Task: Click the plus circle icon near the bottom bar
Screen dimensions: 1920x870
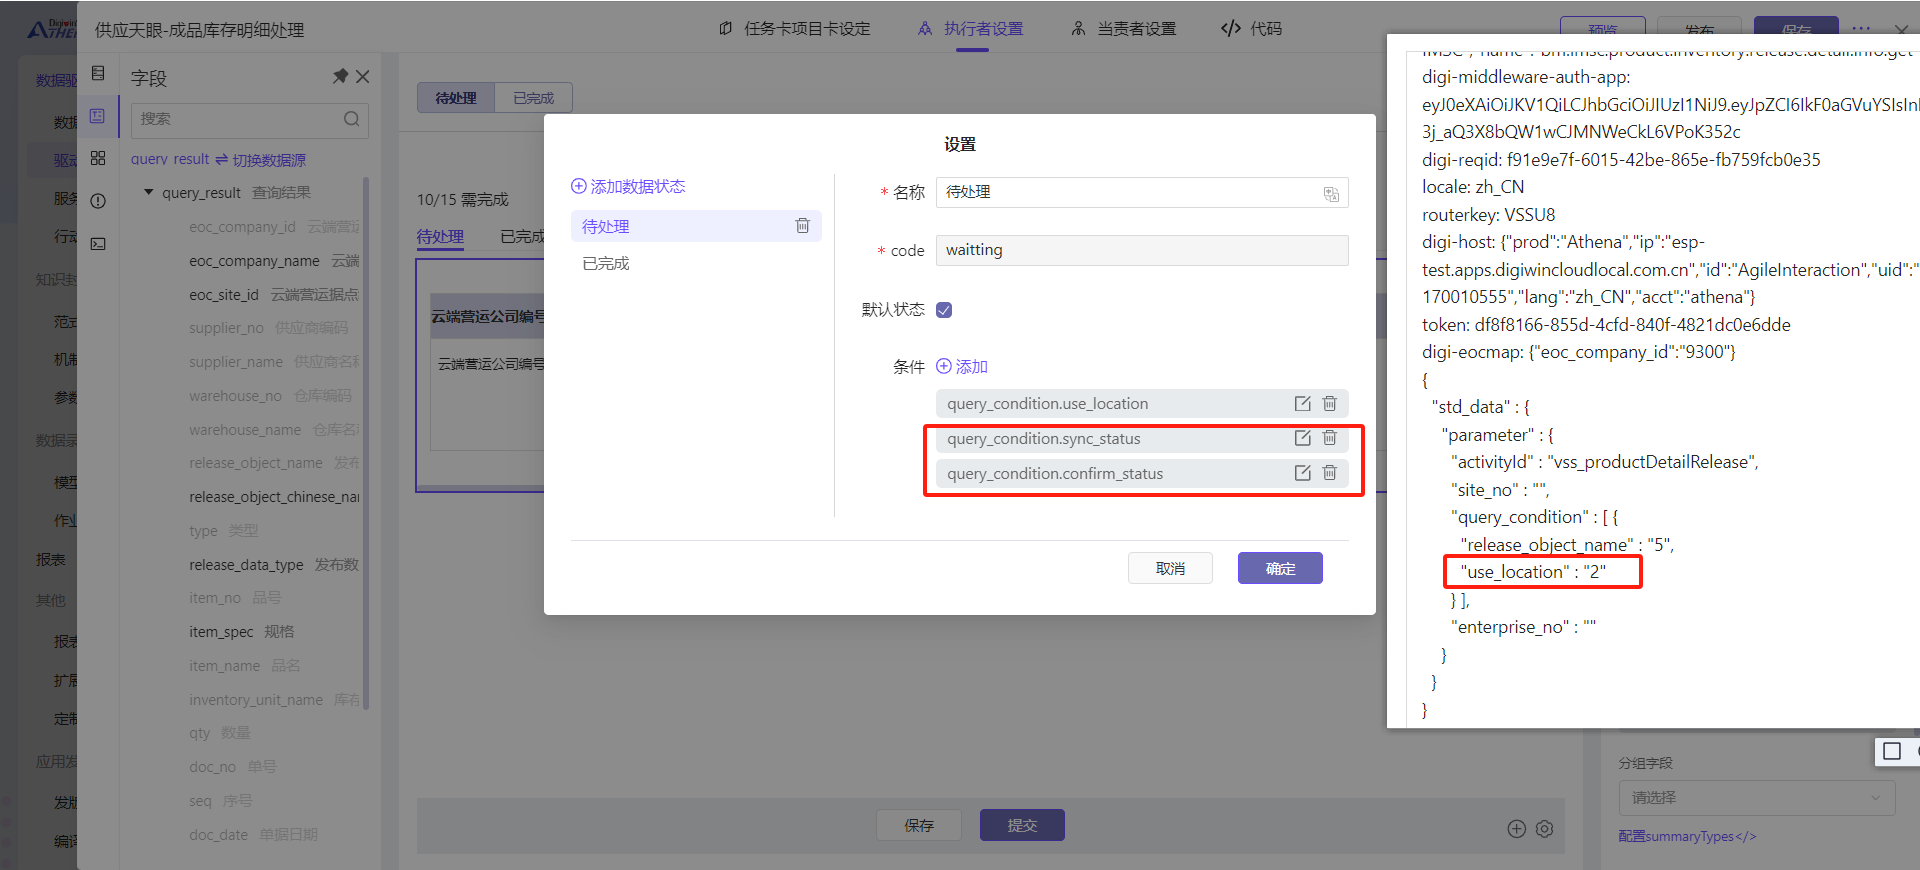Action: point(1517,829)
